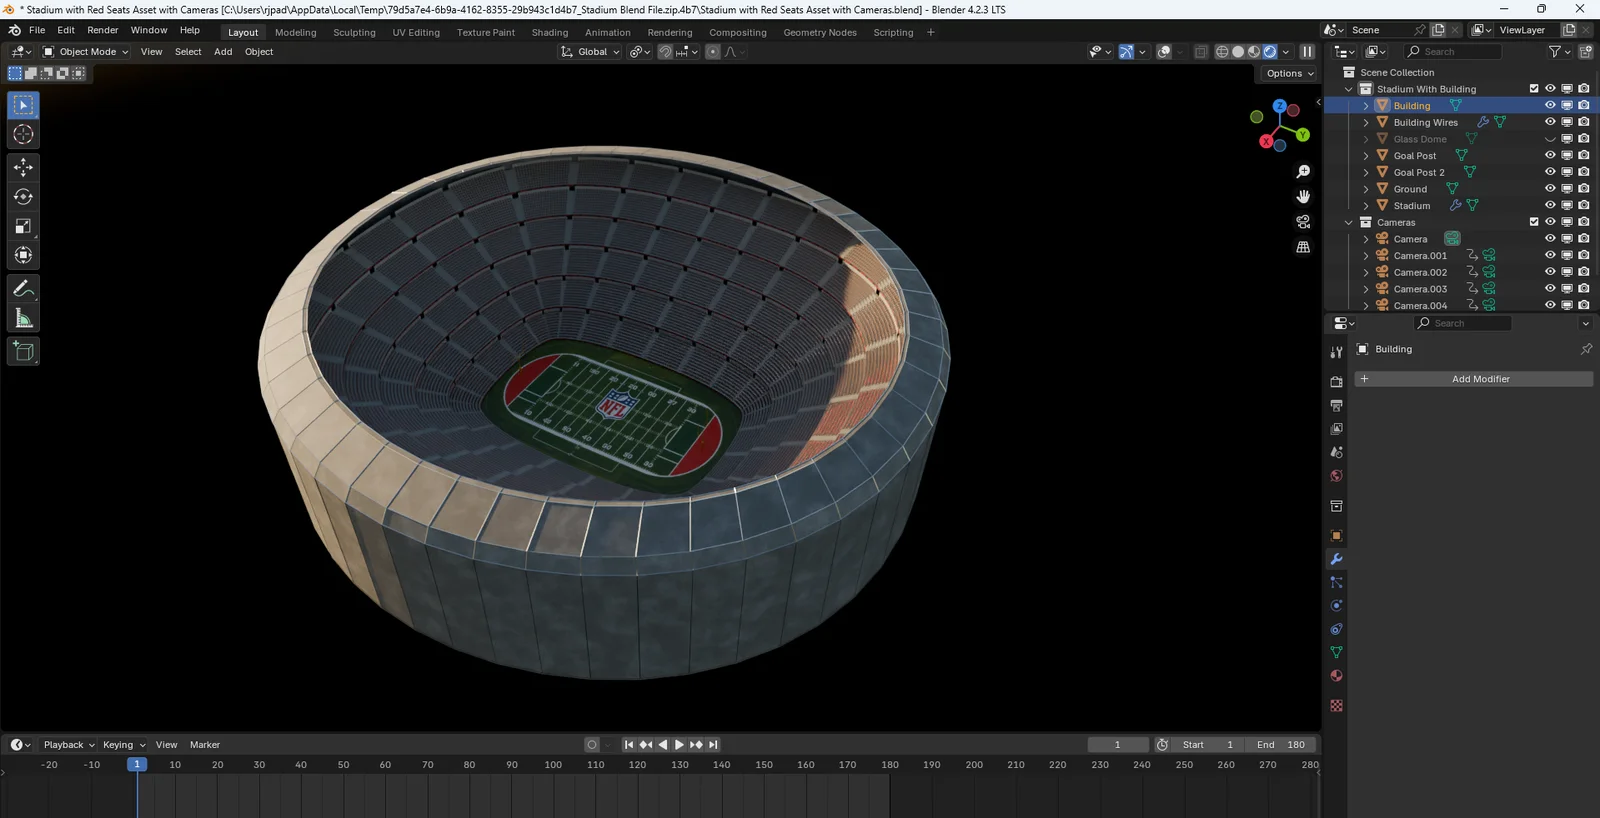
Task: Jump to the timeline end frame
Action: [x=713, y=745]
